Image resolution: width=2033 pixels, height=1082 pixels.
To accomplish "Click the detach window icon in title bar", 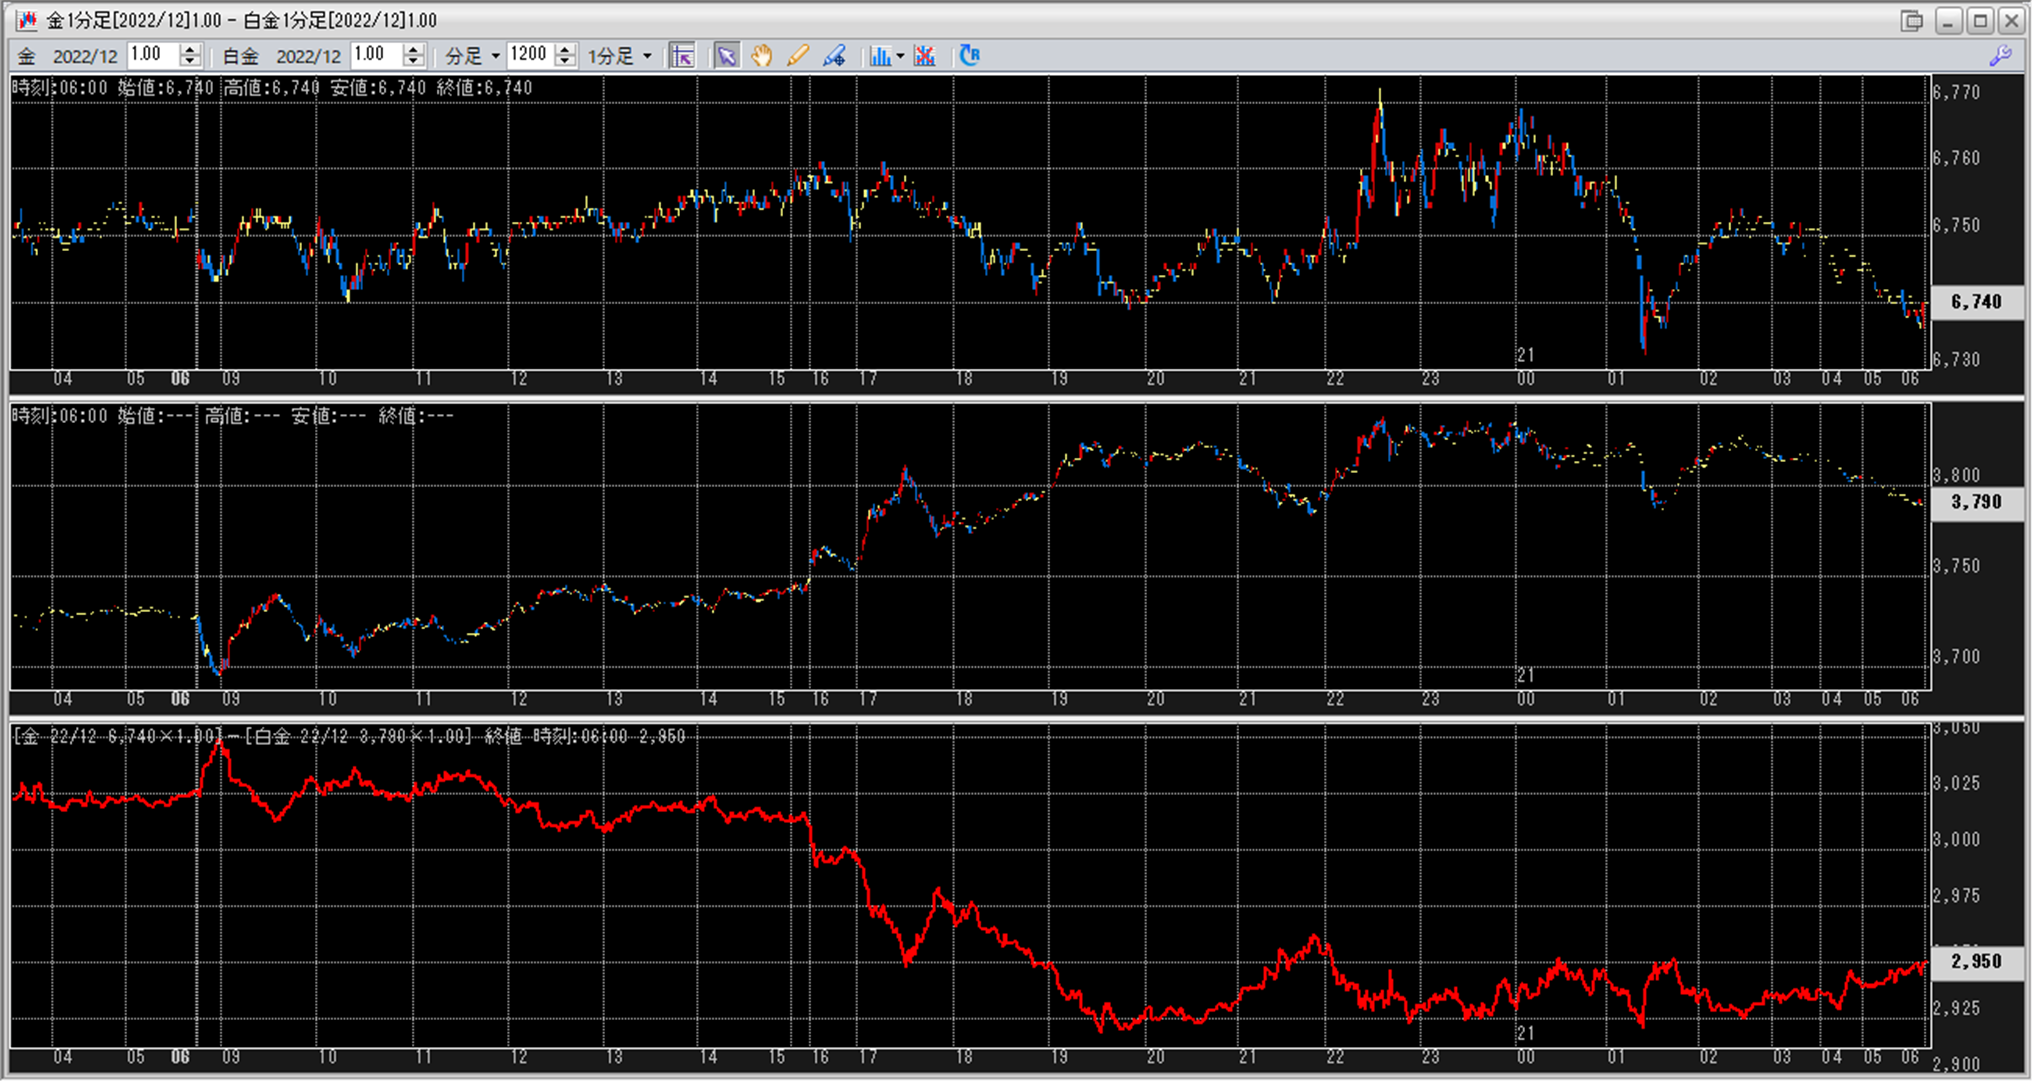I will 1912,20.
